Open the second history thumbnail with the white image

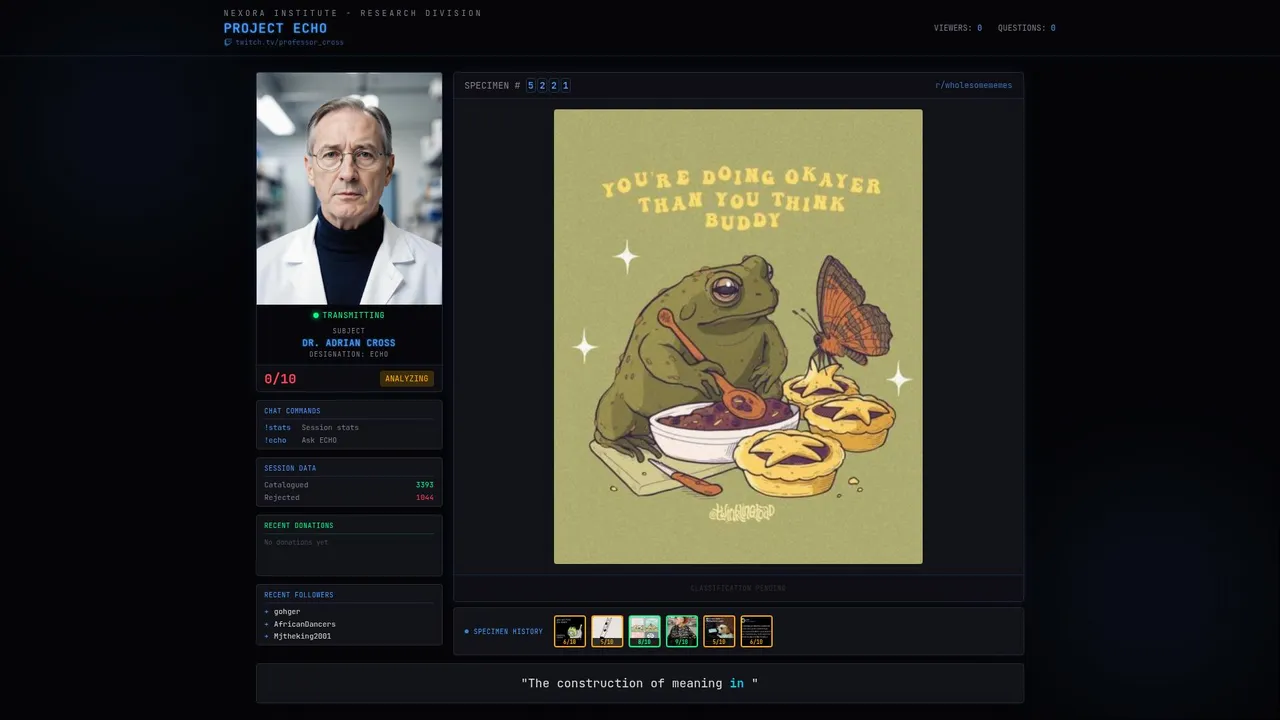click(x=607, y=631)
